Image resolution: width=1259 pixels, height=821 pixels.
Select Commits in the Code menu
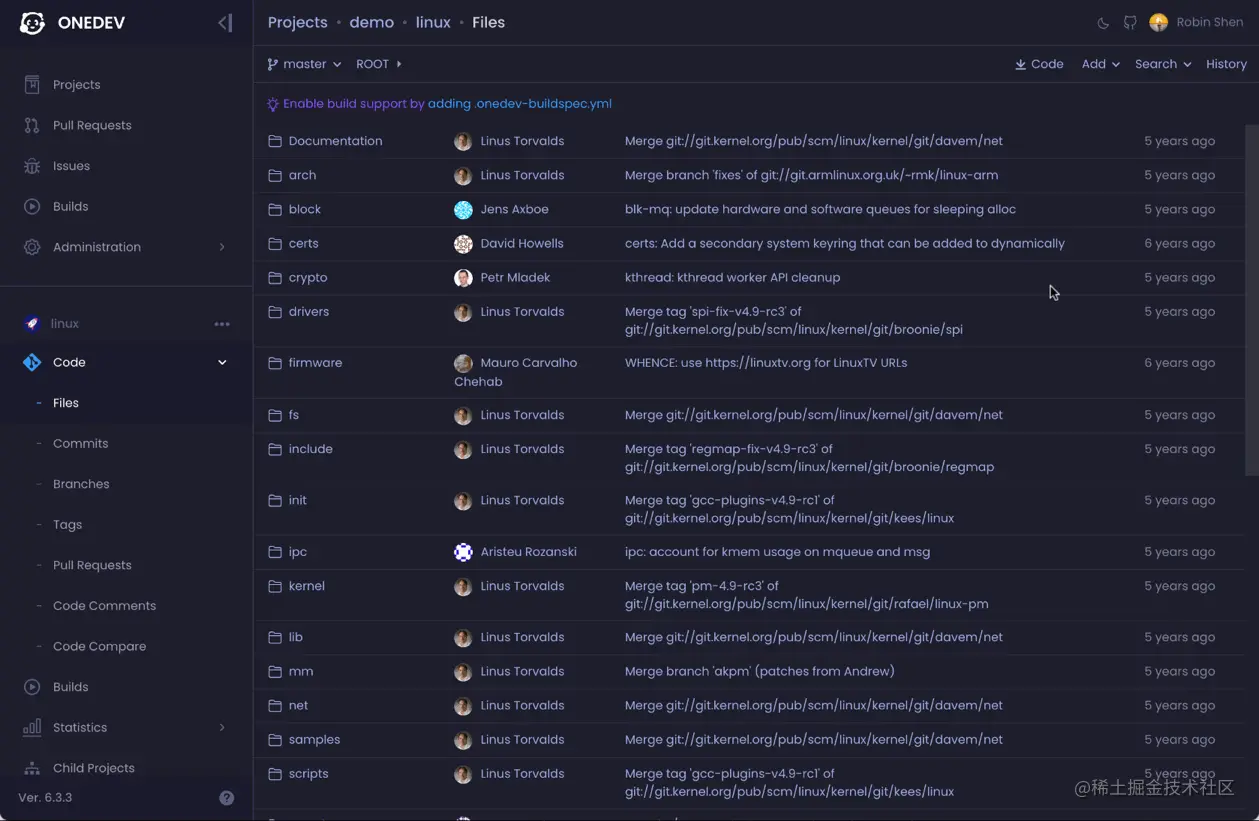tap(80, 444)
